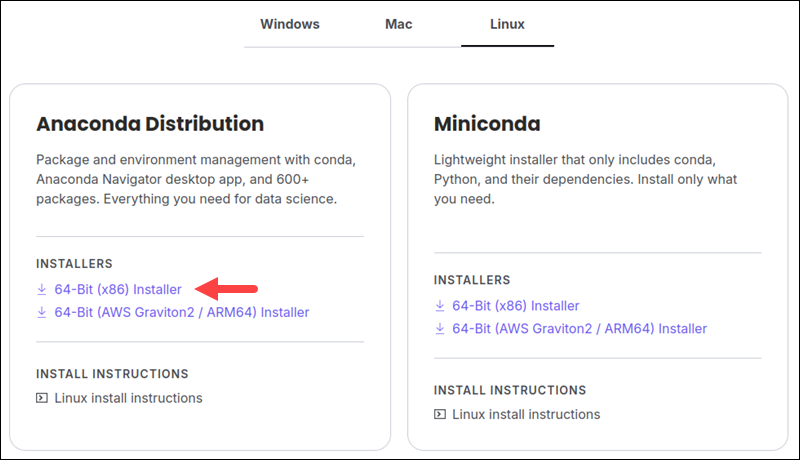This screenshot has width=800, height=460.
Task: Switch to the Windows tab
Action: pos(290,24)
